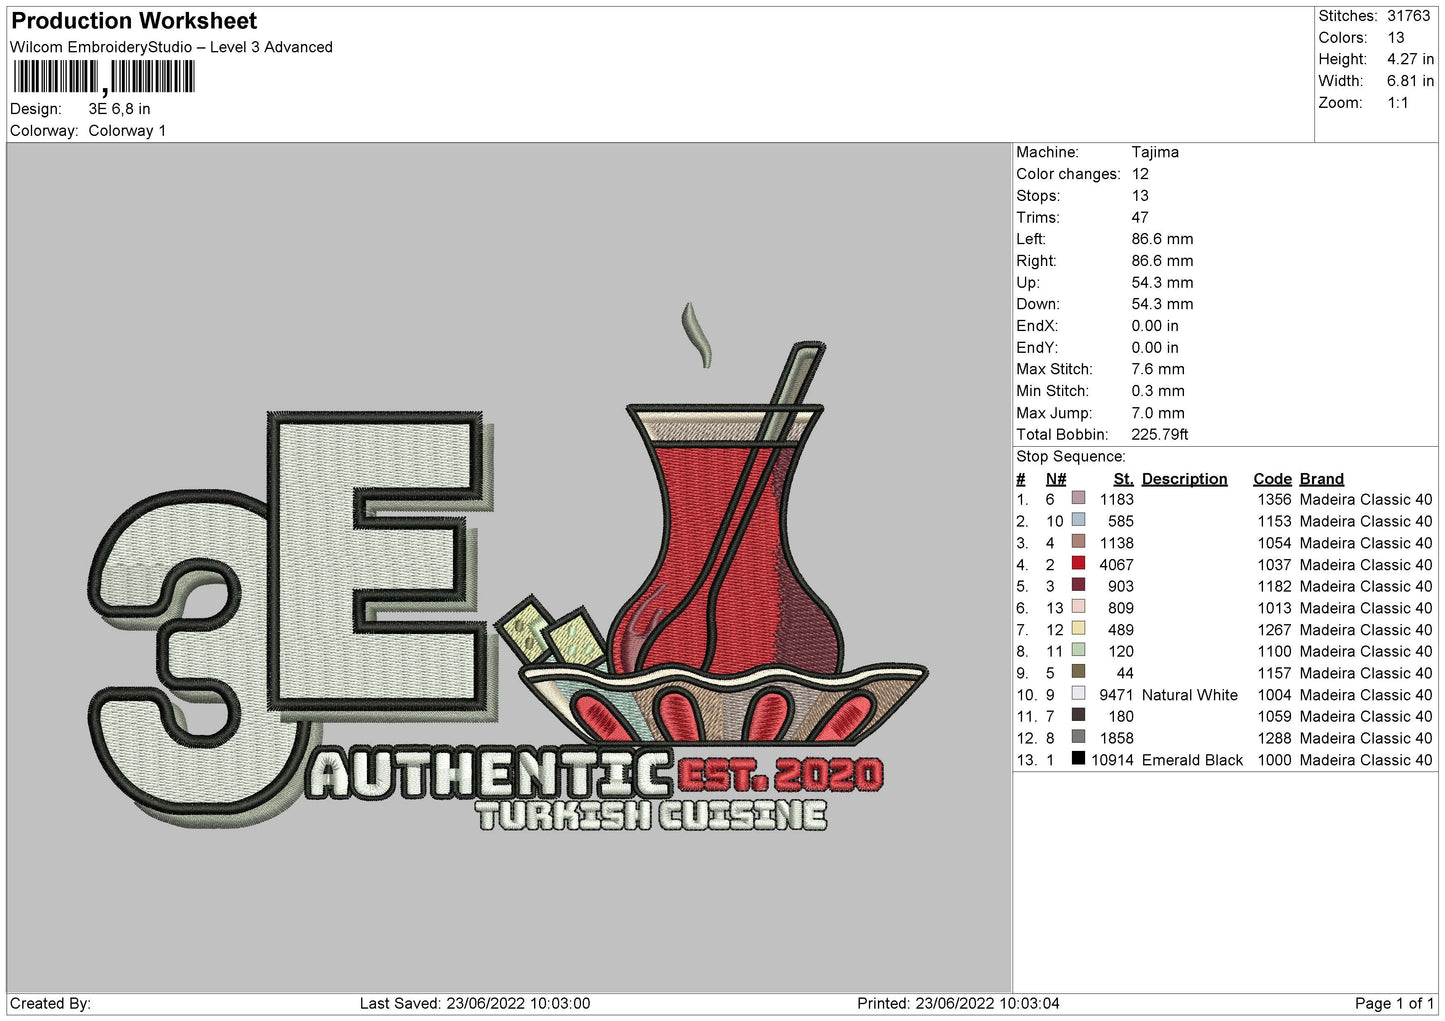Image resolution: width=1445 pixels, height=1021 pixels.
Task: Click stitch count 10914 in row 13
Action: click(1112, 760)
